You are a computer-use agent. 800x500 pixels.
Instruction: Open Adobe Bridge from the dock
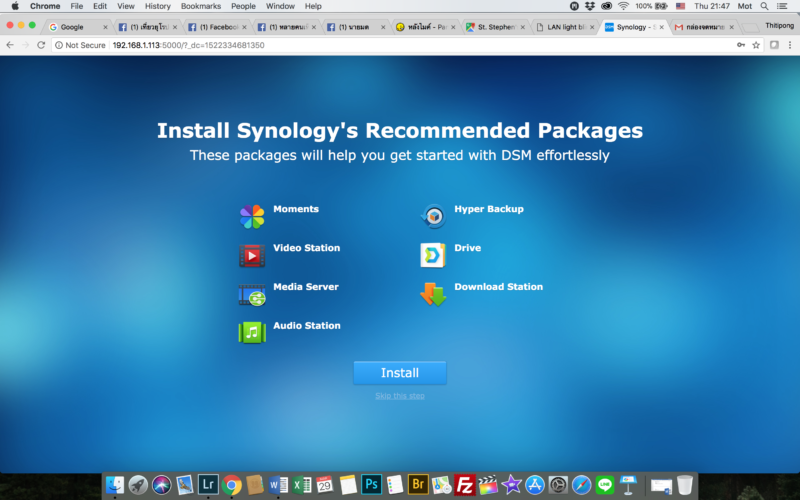[418, 484]
